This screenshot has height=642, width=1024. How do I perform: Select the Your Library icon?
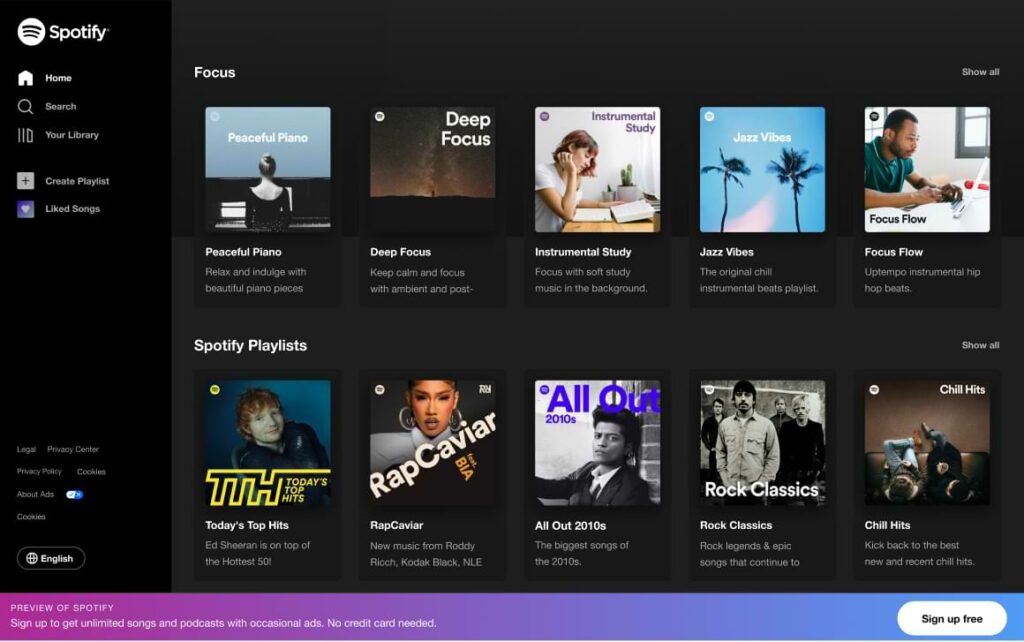[24, 134]
